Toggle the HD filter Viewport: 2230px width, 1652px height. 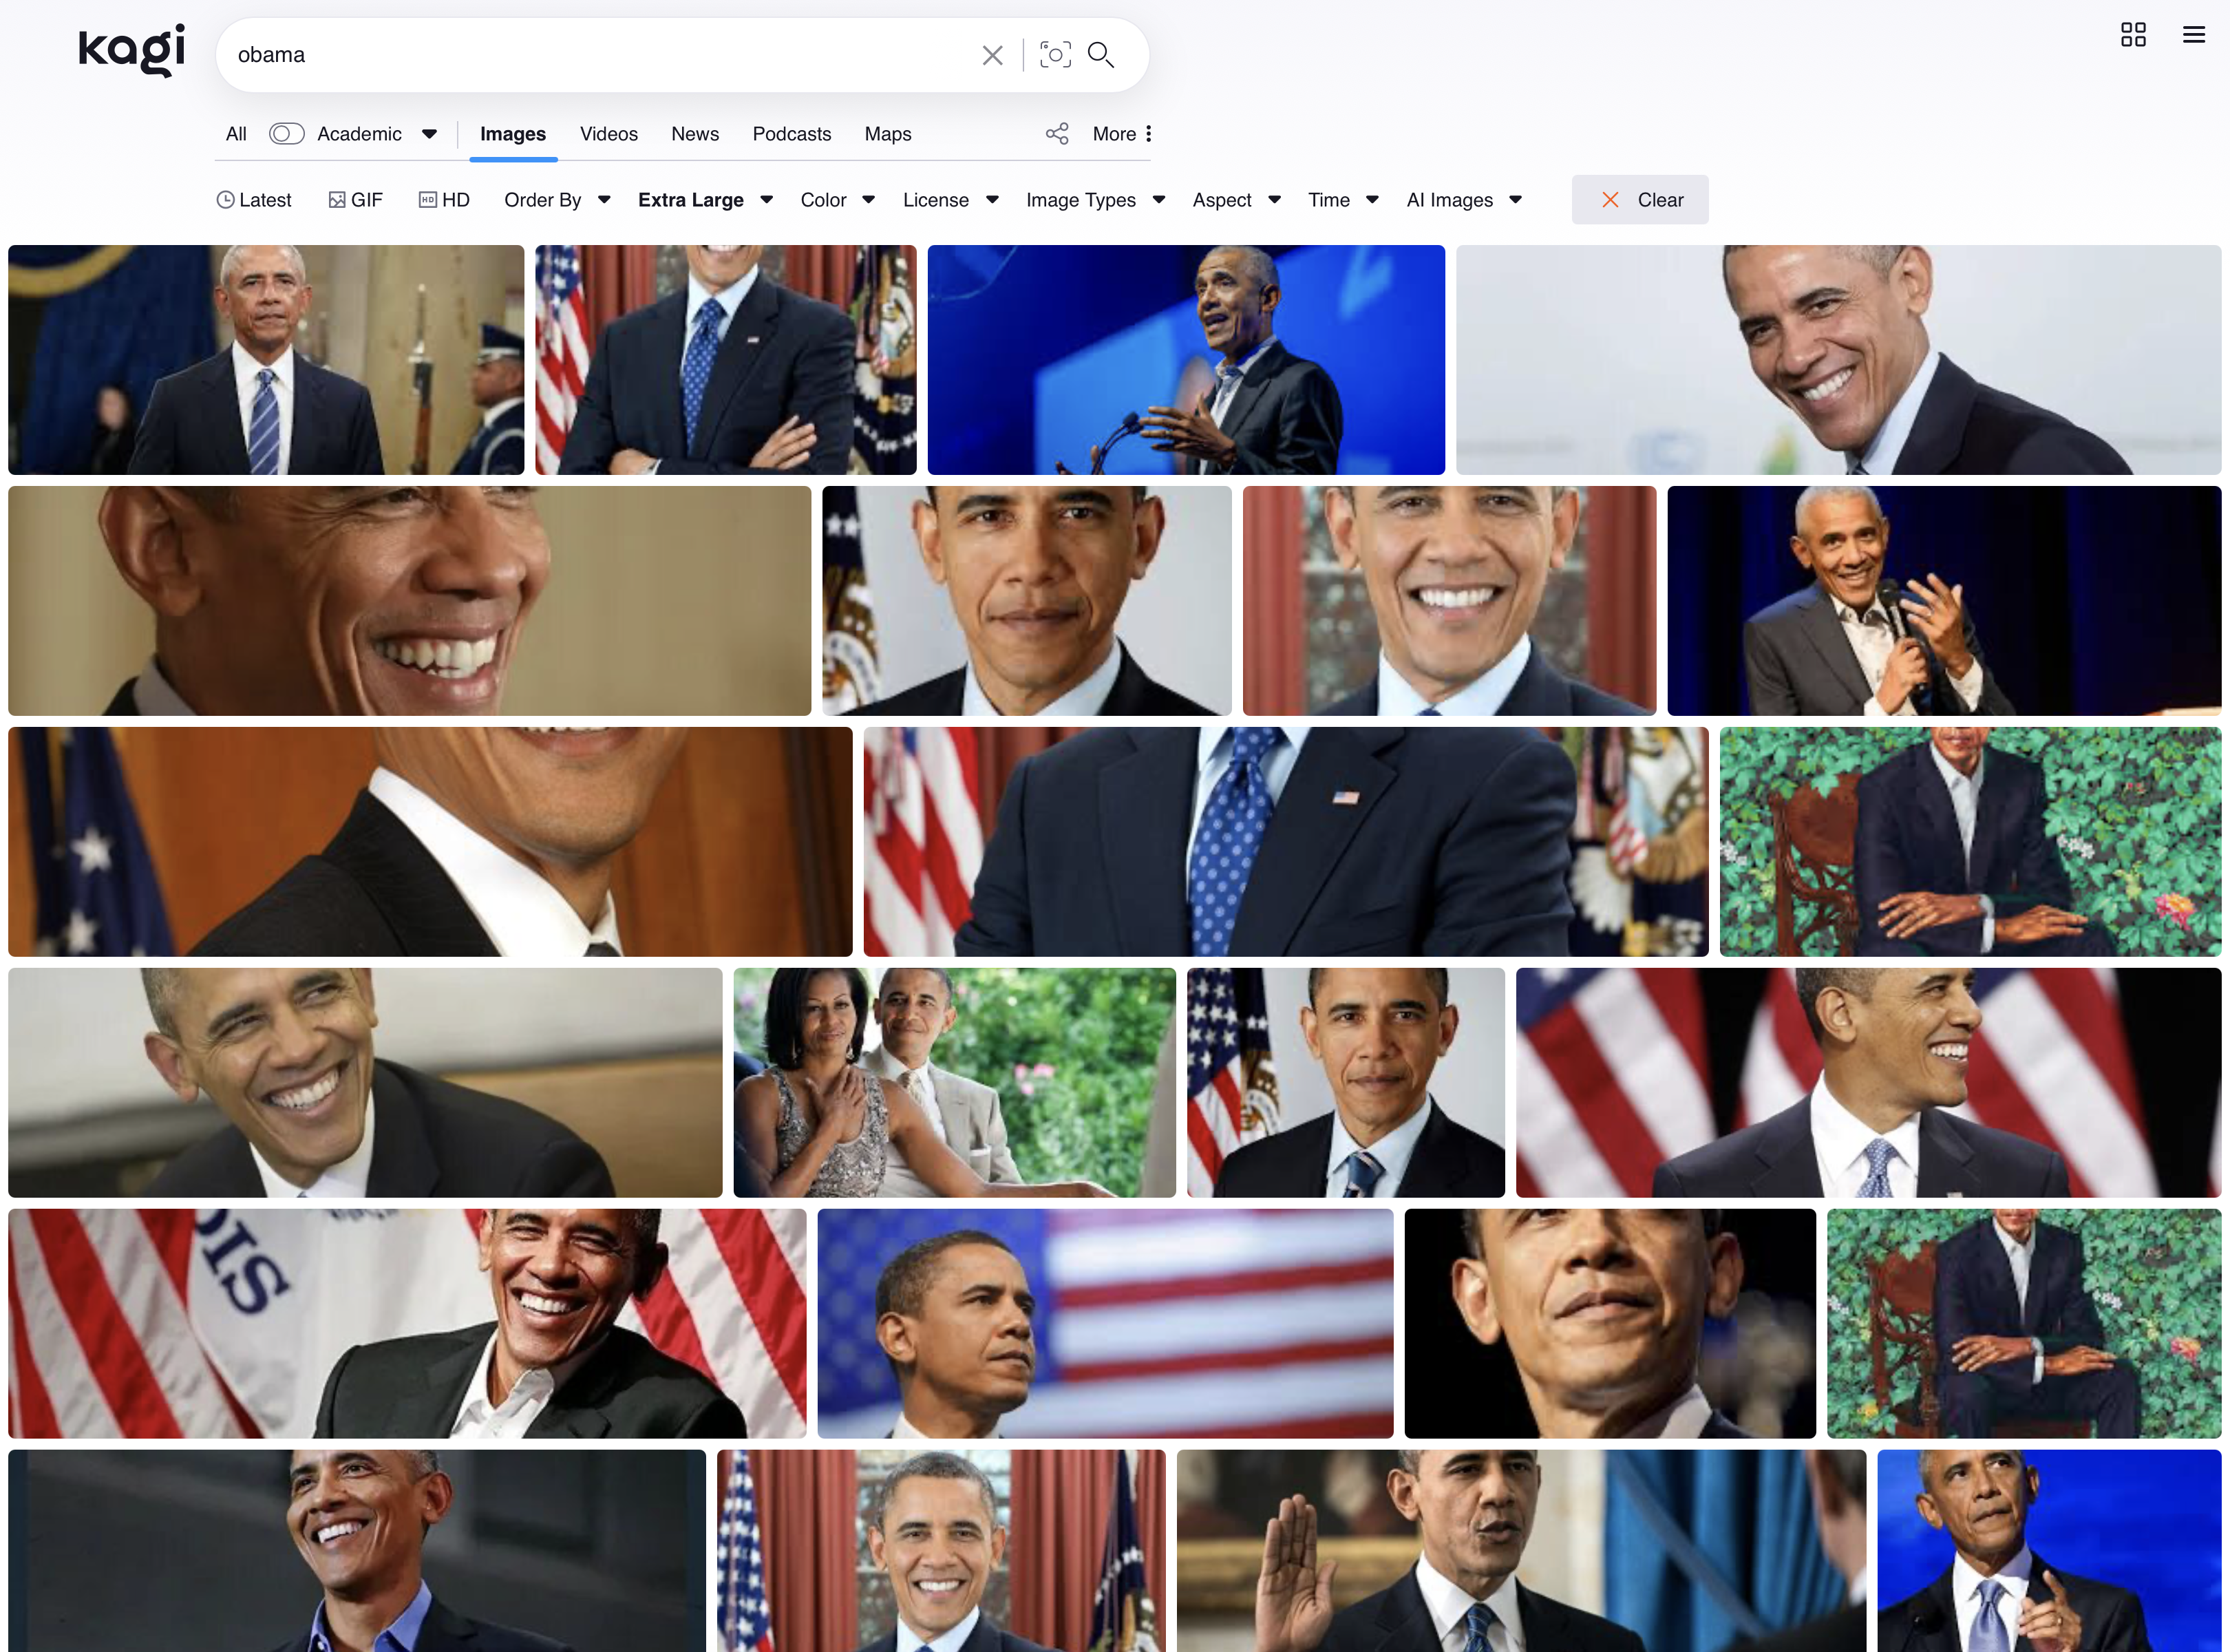(x=444, y=200)
